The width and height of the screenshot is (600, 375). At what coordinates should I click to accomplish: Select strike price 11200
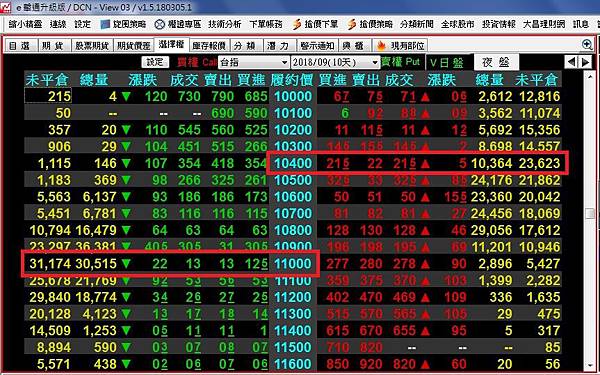[293, 297]
